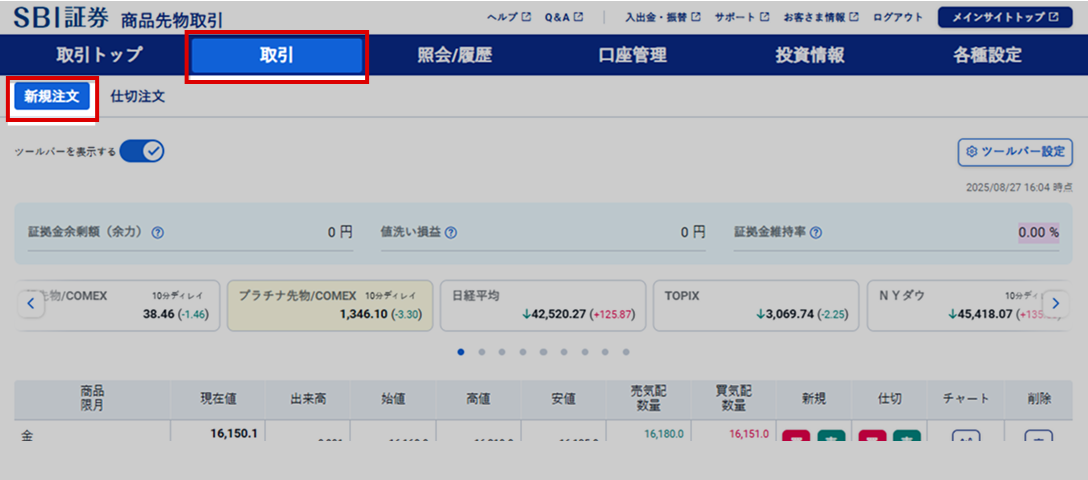Select the プラチナ先物/COMEX ticker card
This screenshot has width=1088, height=480.
[330, 306]
